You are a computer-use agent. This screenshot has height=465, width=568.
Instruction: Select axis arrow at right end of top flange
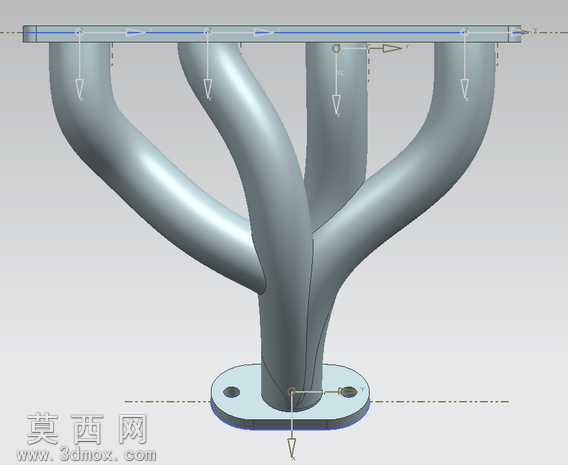pyautogui.click(x=521, y=32)
